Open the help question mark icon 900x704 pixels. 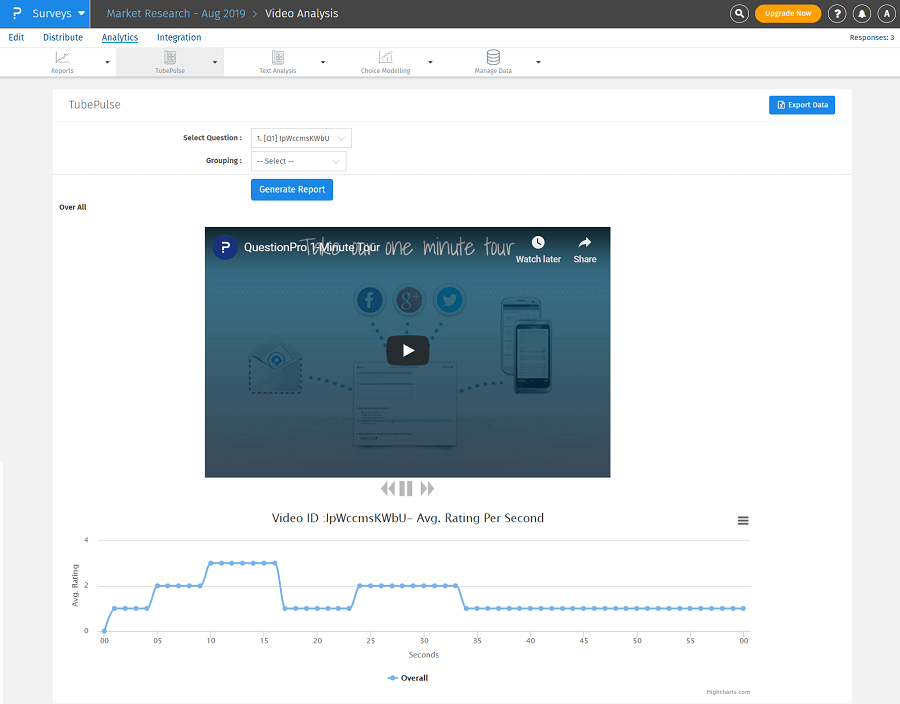pos(837,14)
